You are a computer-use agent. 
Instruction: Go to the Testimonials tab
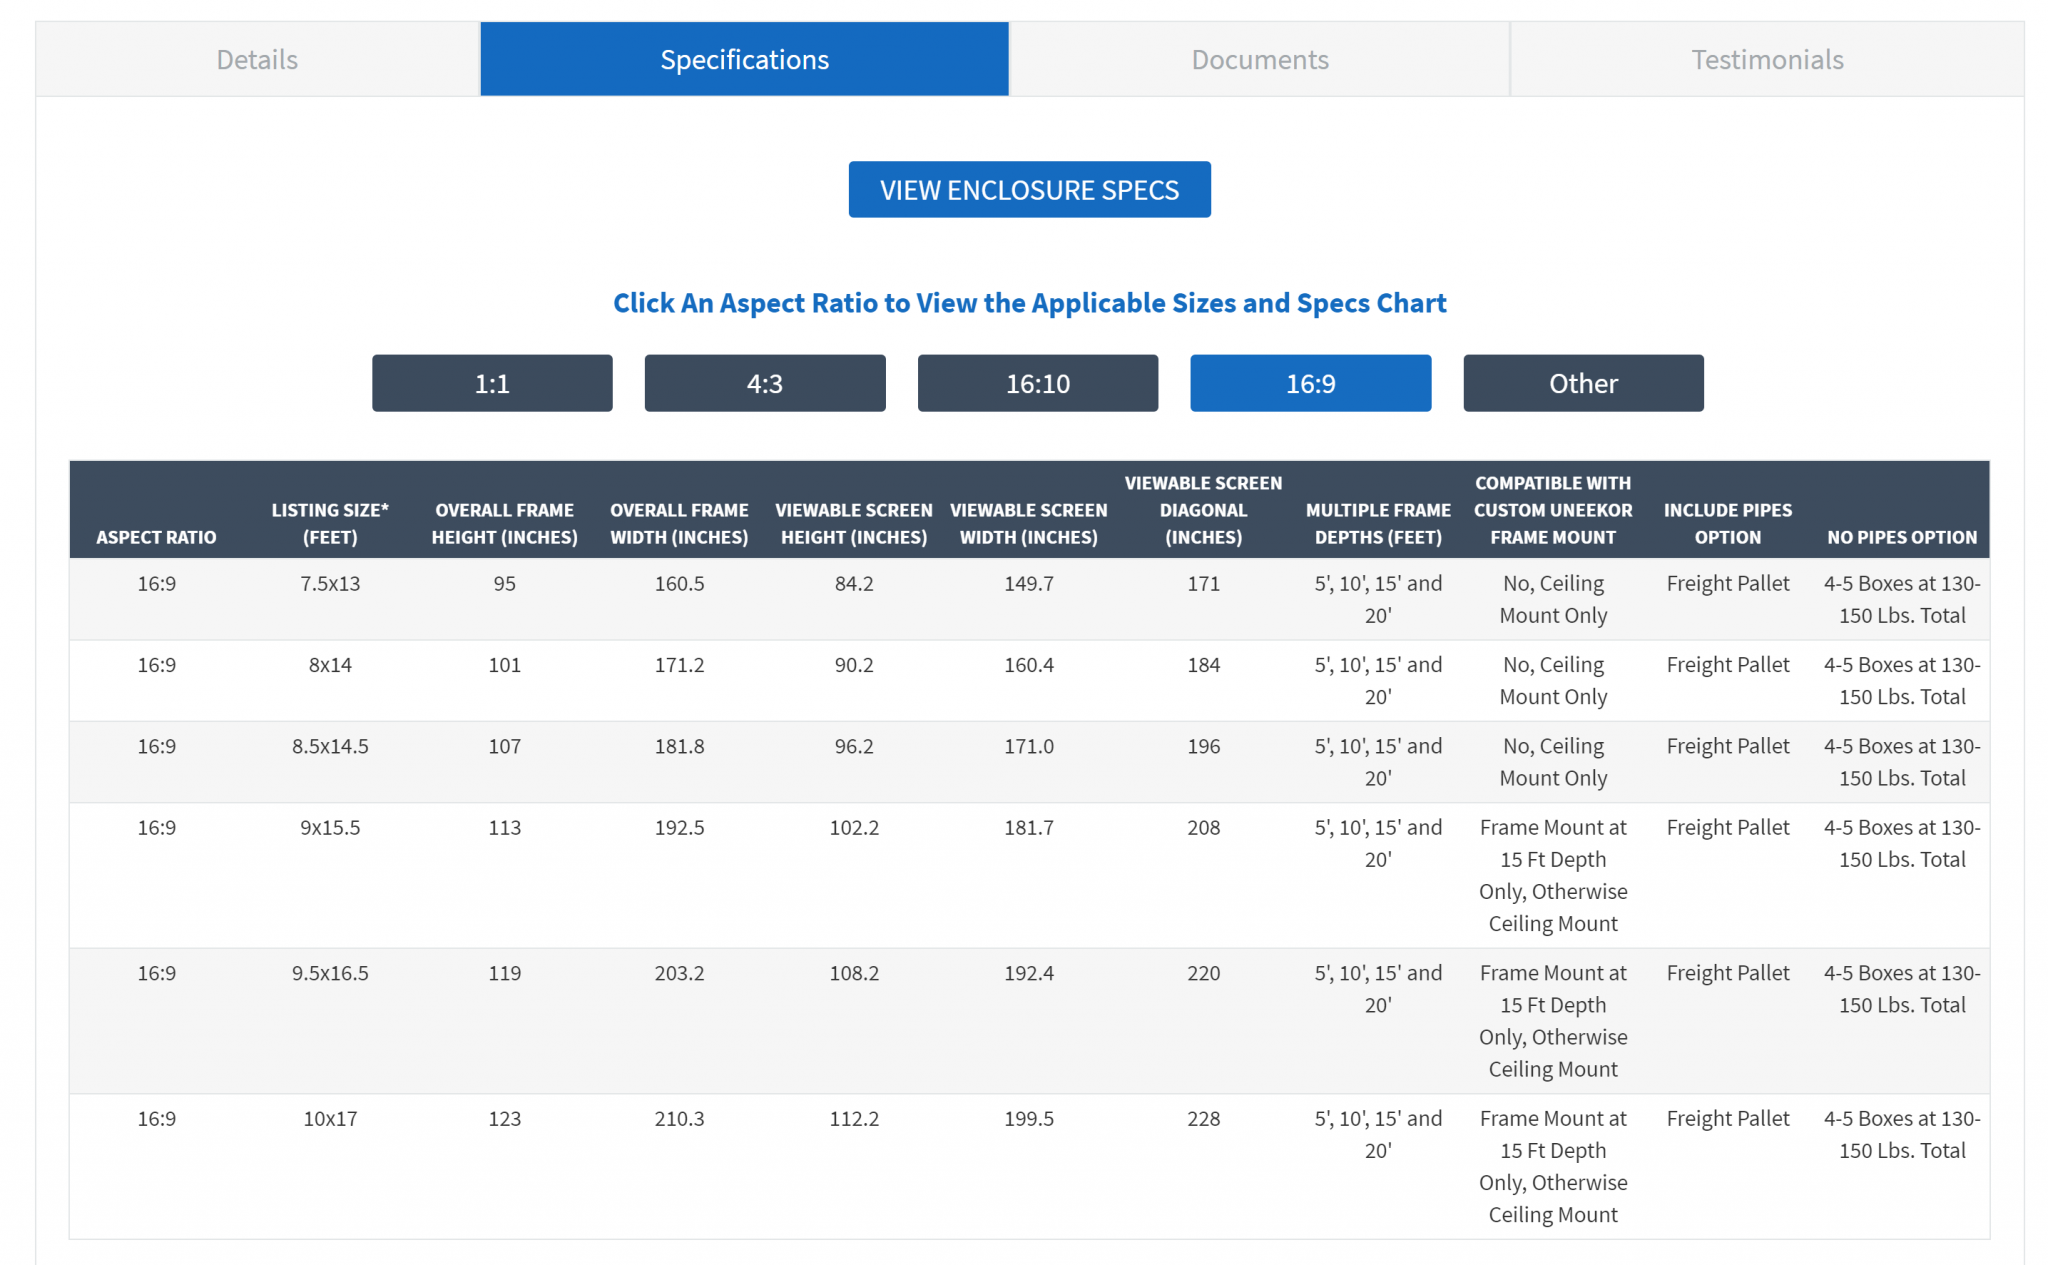point(1767,60)
